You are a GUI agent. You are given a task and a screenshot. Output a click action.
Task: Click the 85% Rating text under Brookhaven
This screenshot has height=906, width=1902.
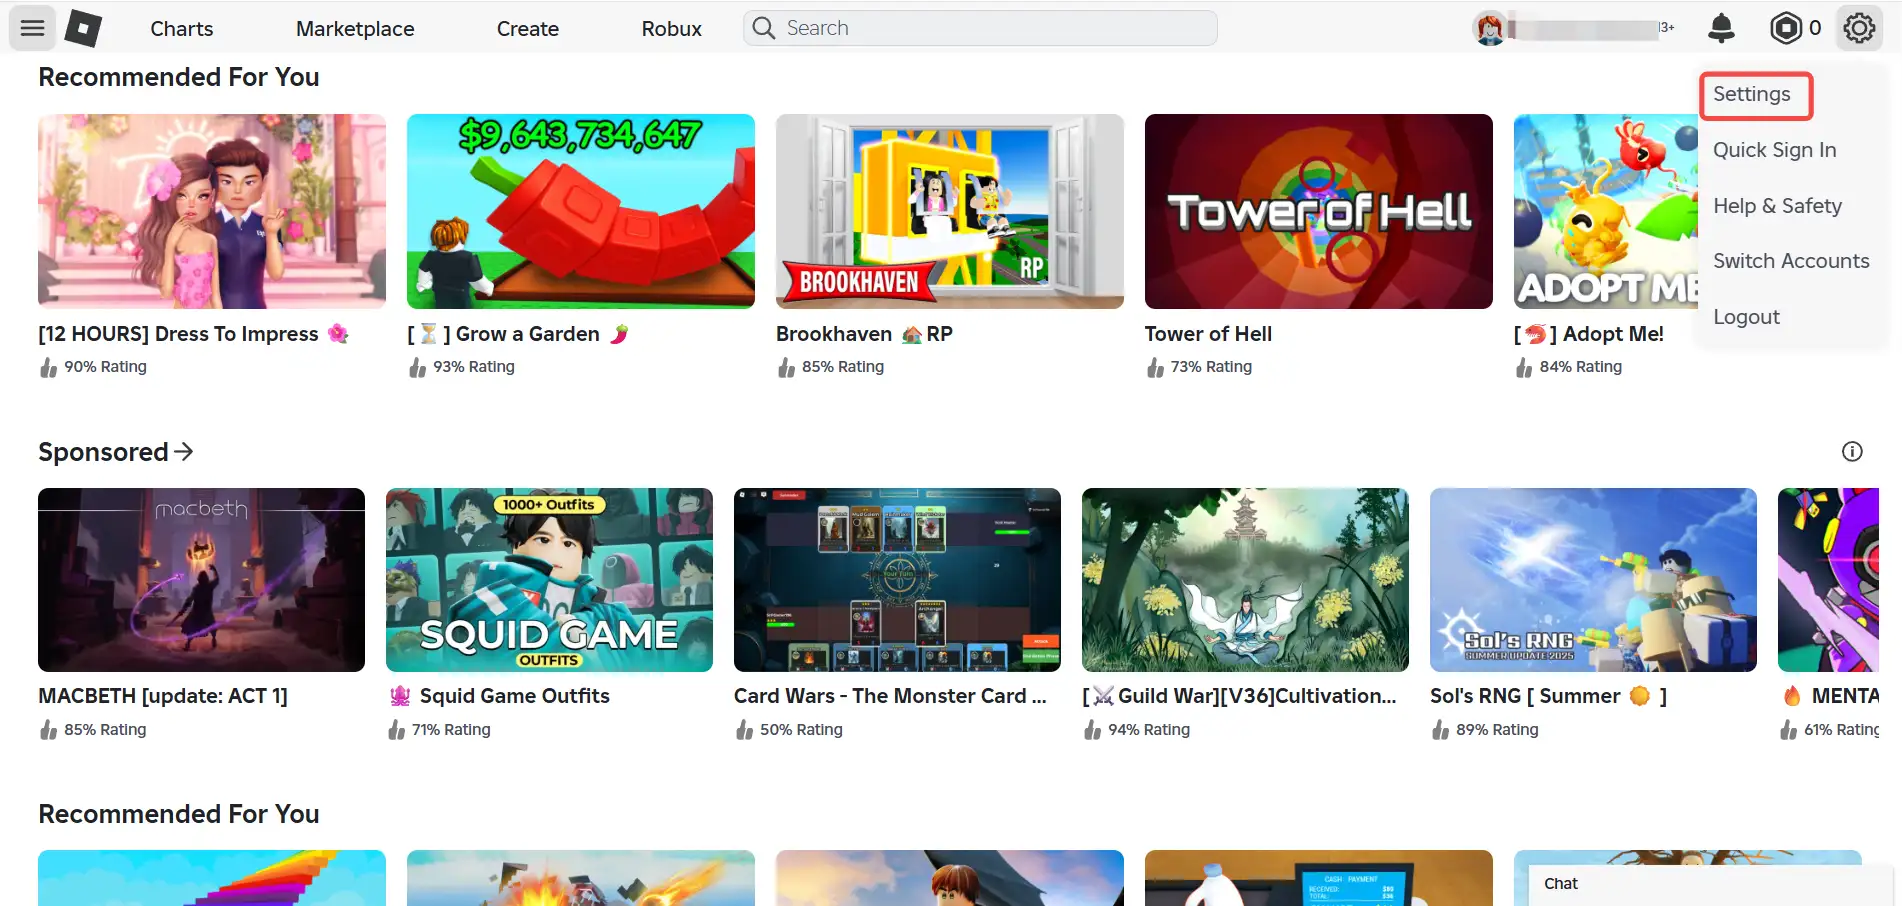click(x=843, y=367)
